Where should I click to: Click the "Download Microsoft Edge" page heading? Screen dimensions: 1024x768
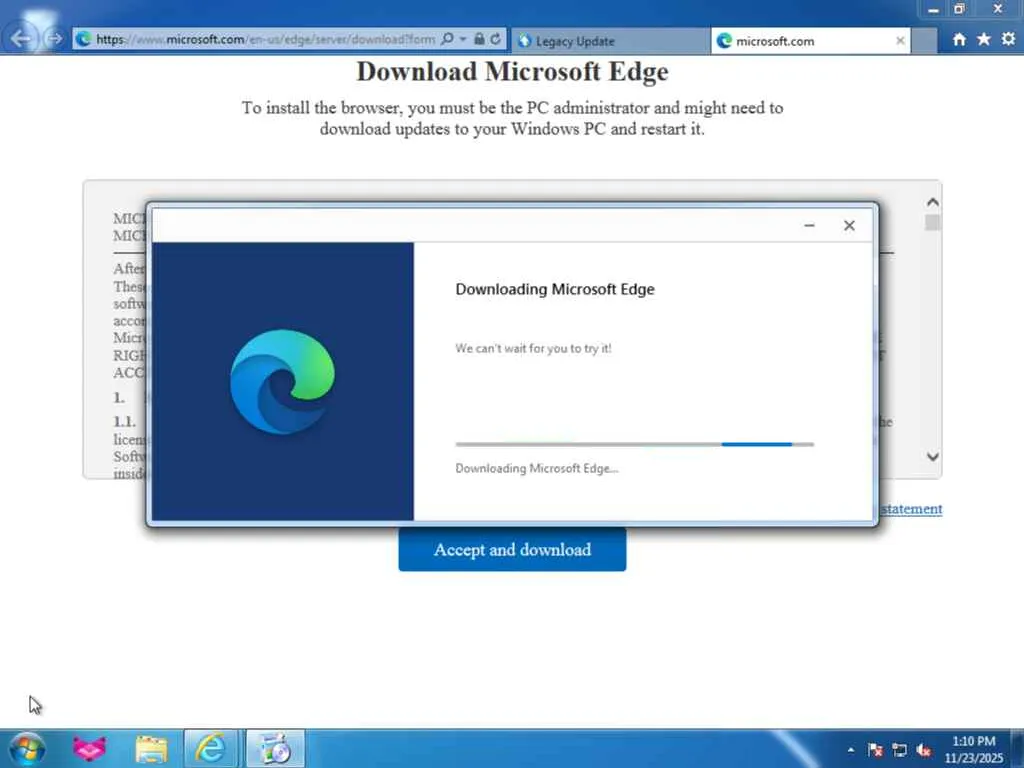tap(512, 71)
